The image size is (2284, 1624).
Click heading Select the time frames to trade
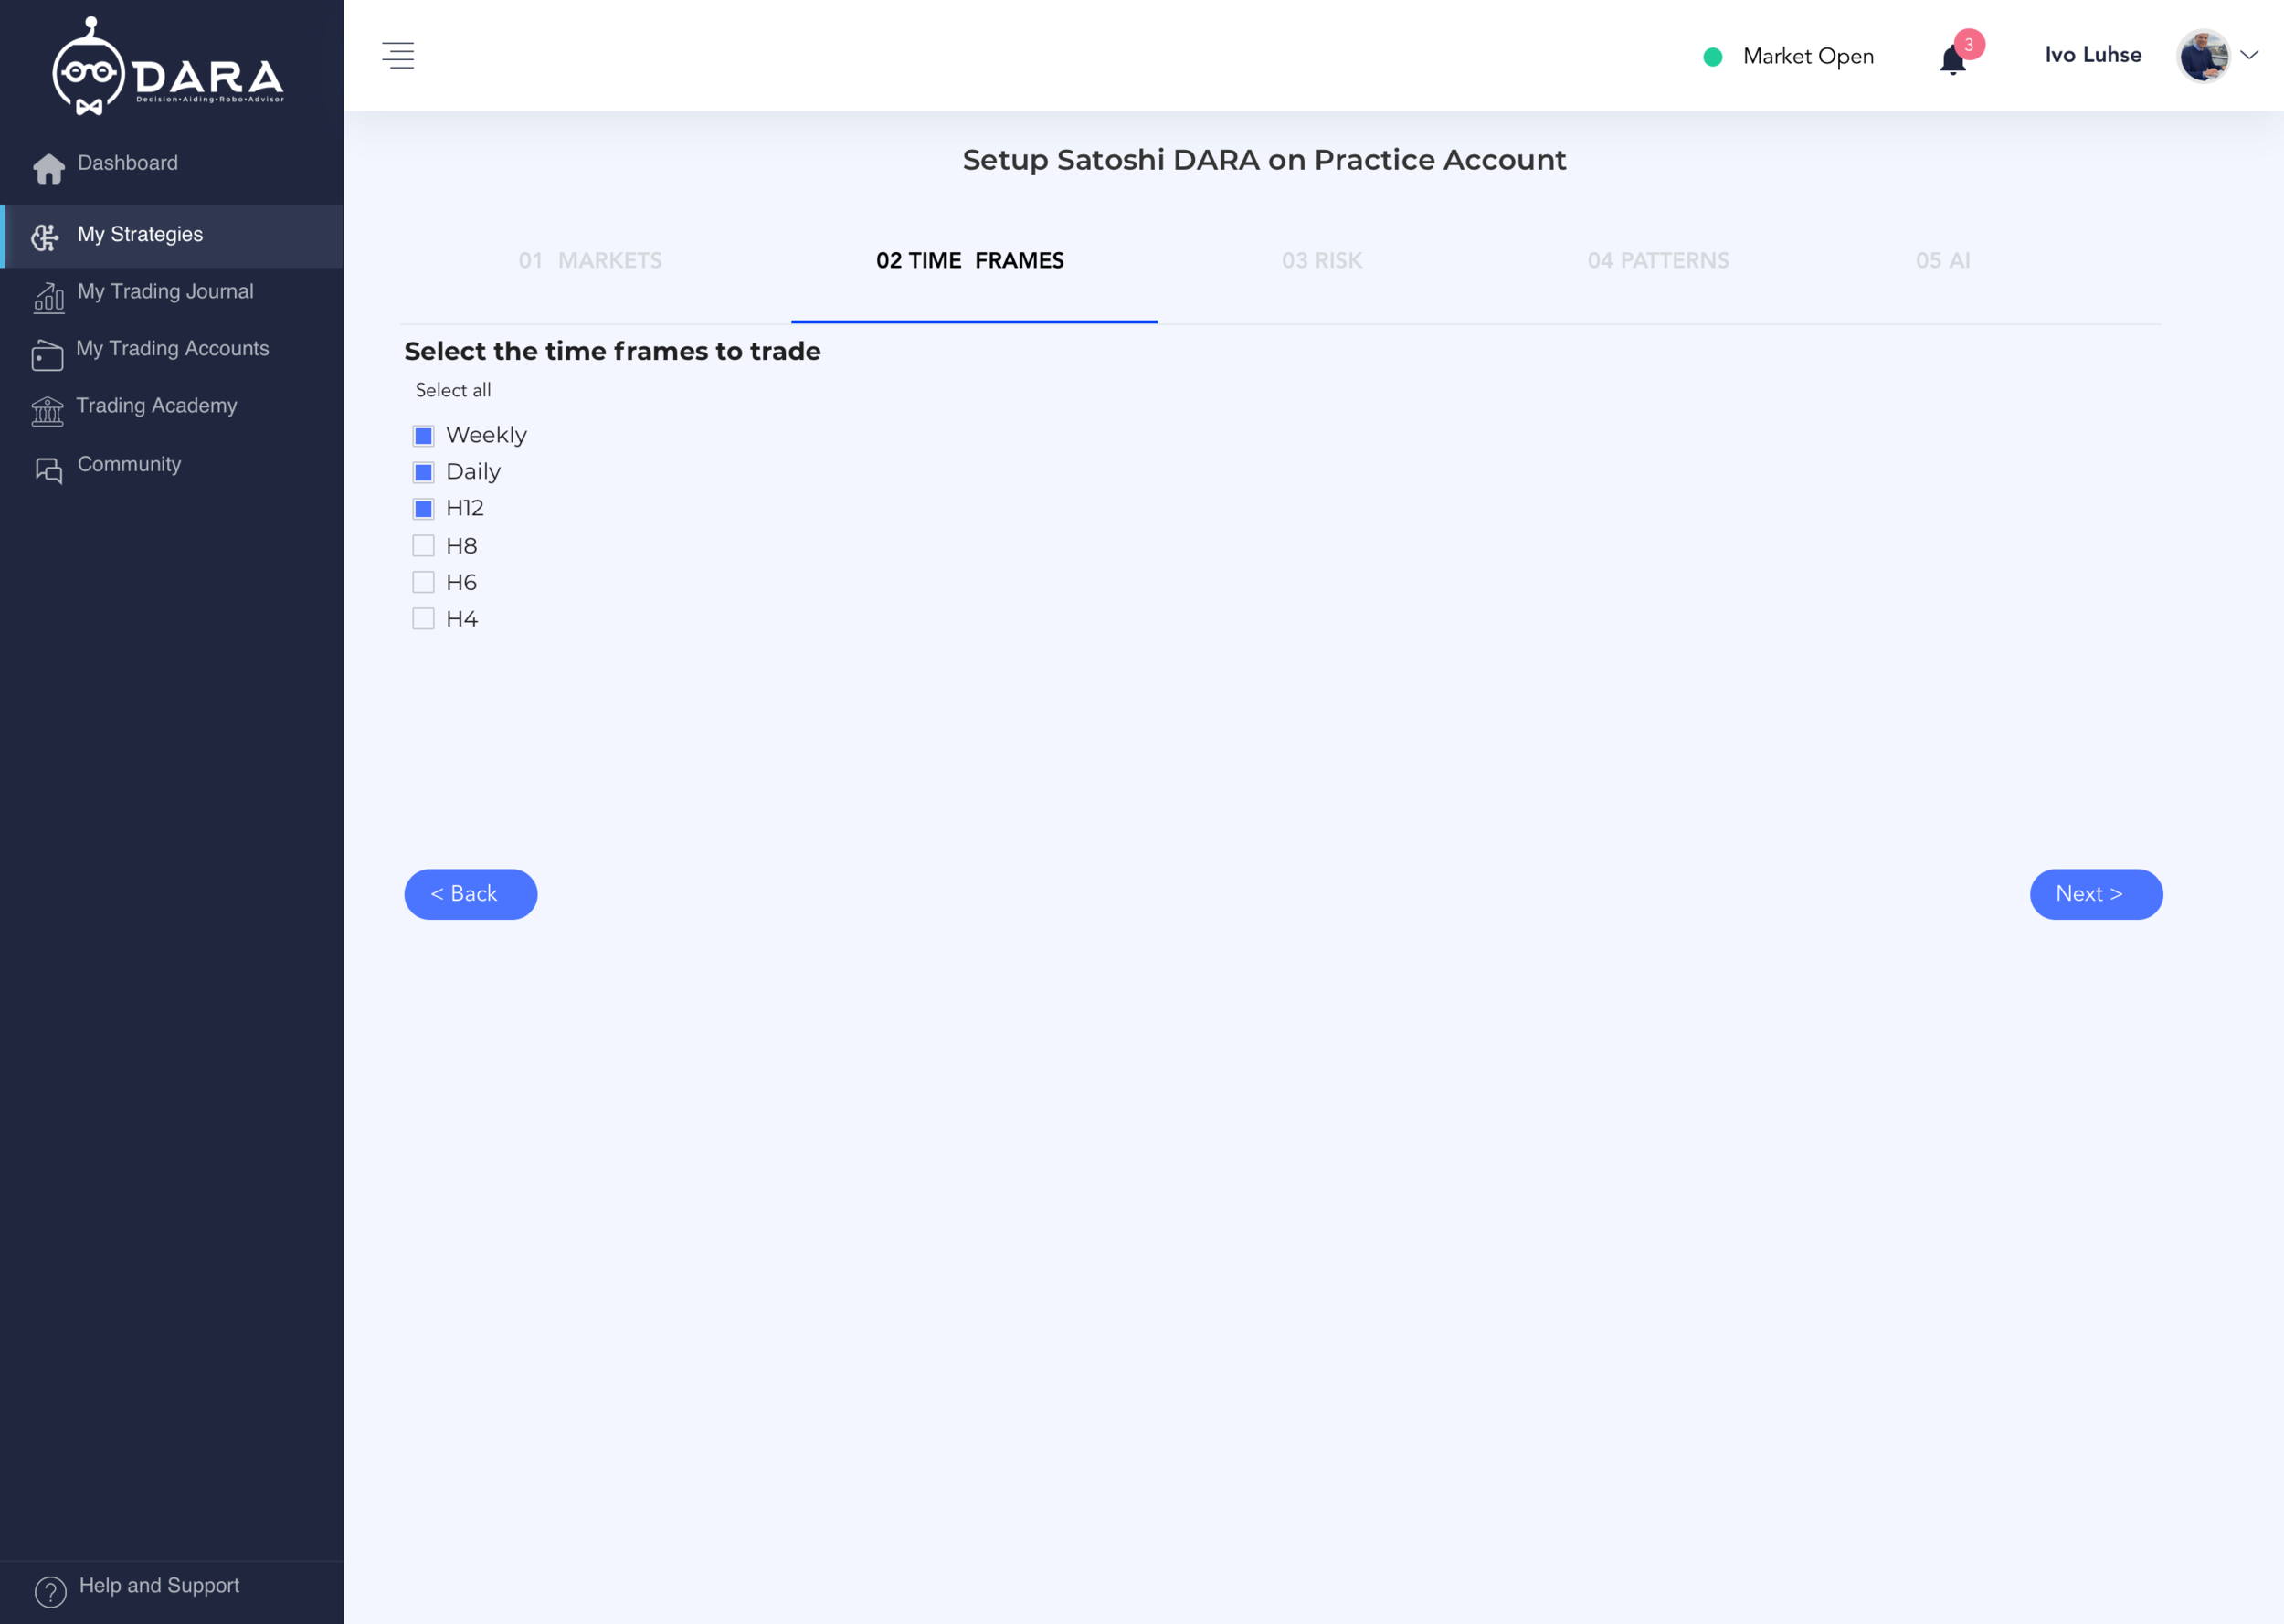612,351
